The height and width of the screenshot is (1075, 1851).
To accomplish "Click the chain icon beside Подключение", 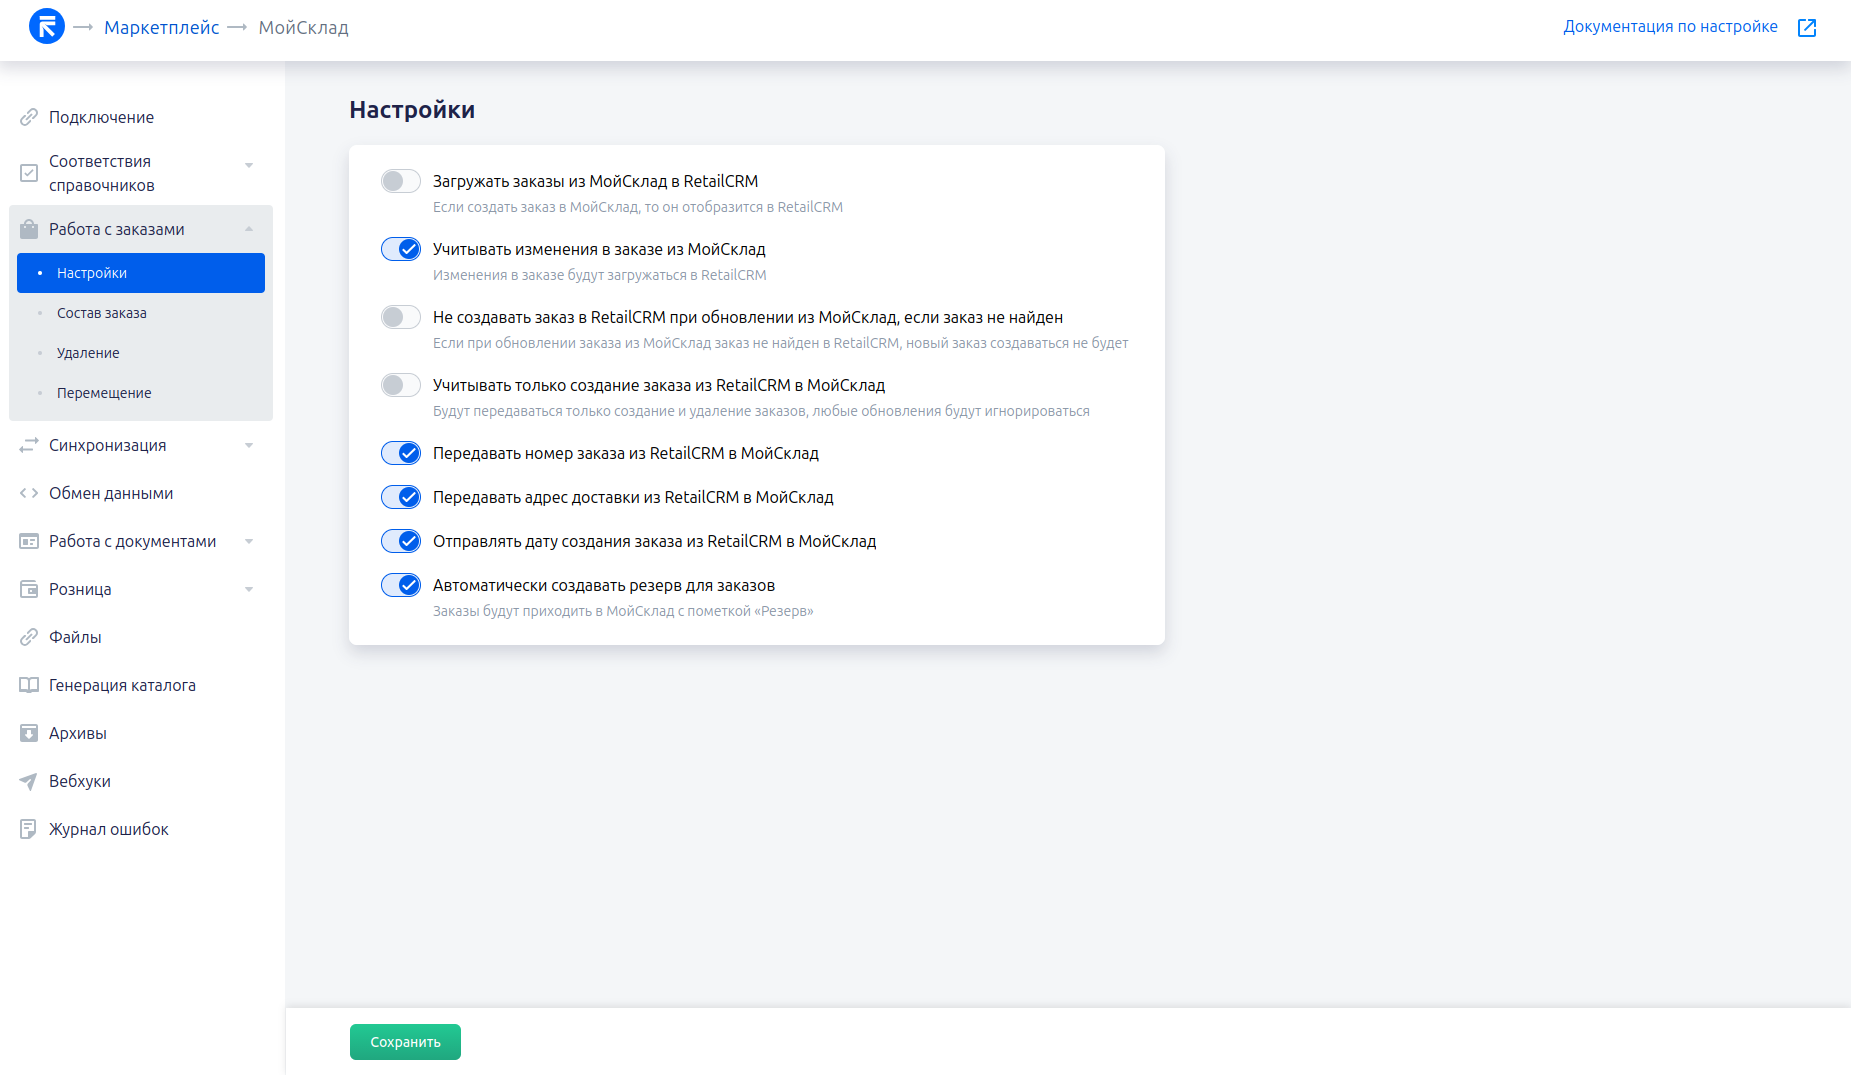I will pos(29,117).
